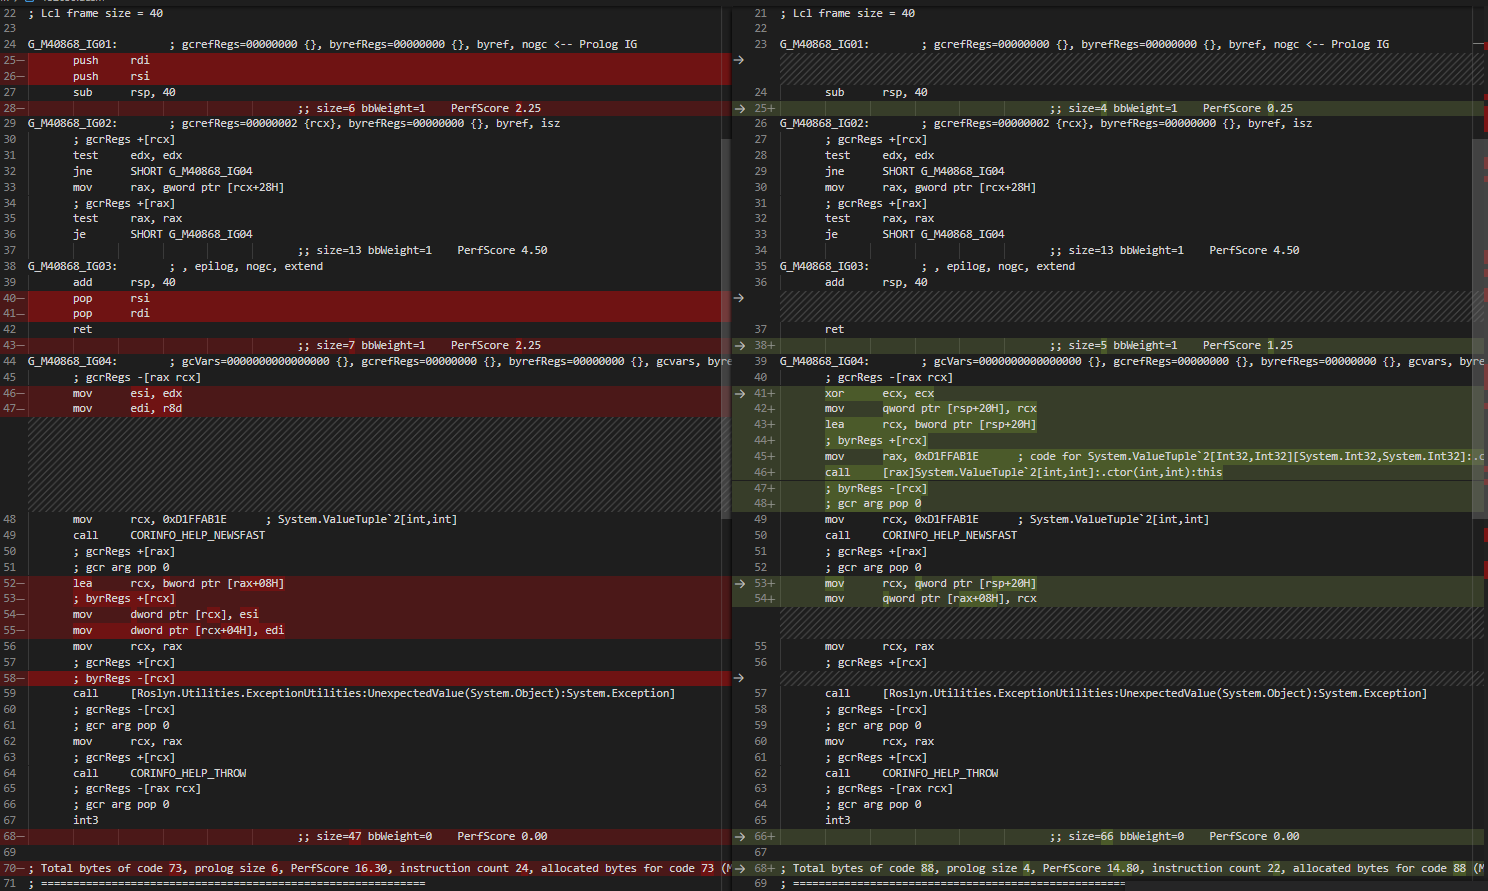Click added 'mov qword ptr [rax+08H], rcx' line
1488x891 pixels.
(930, 598)
